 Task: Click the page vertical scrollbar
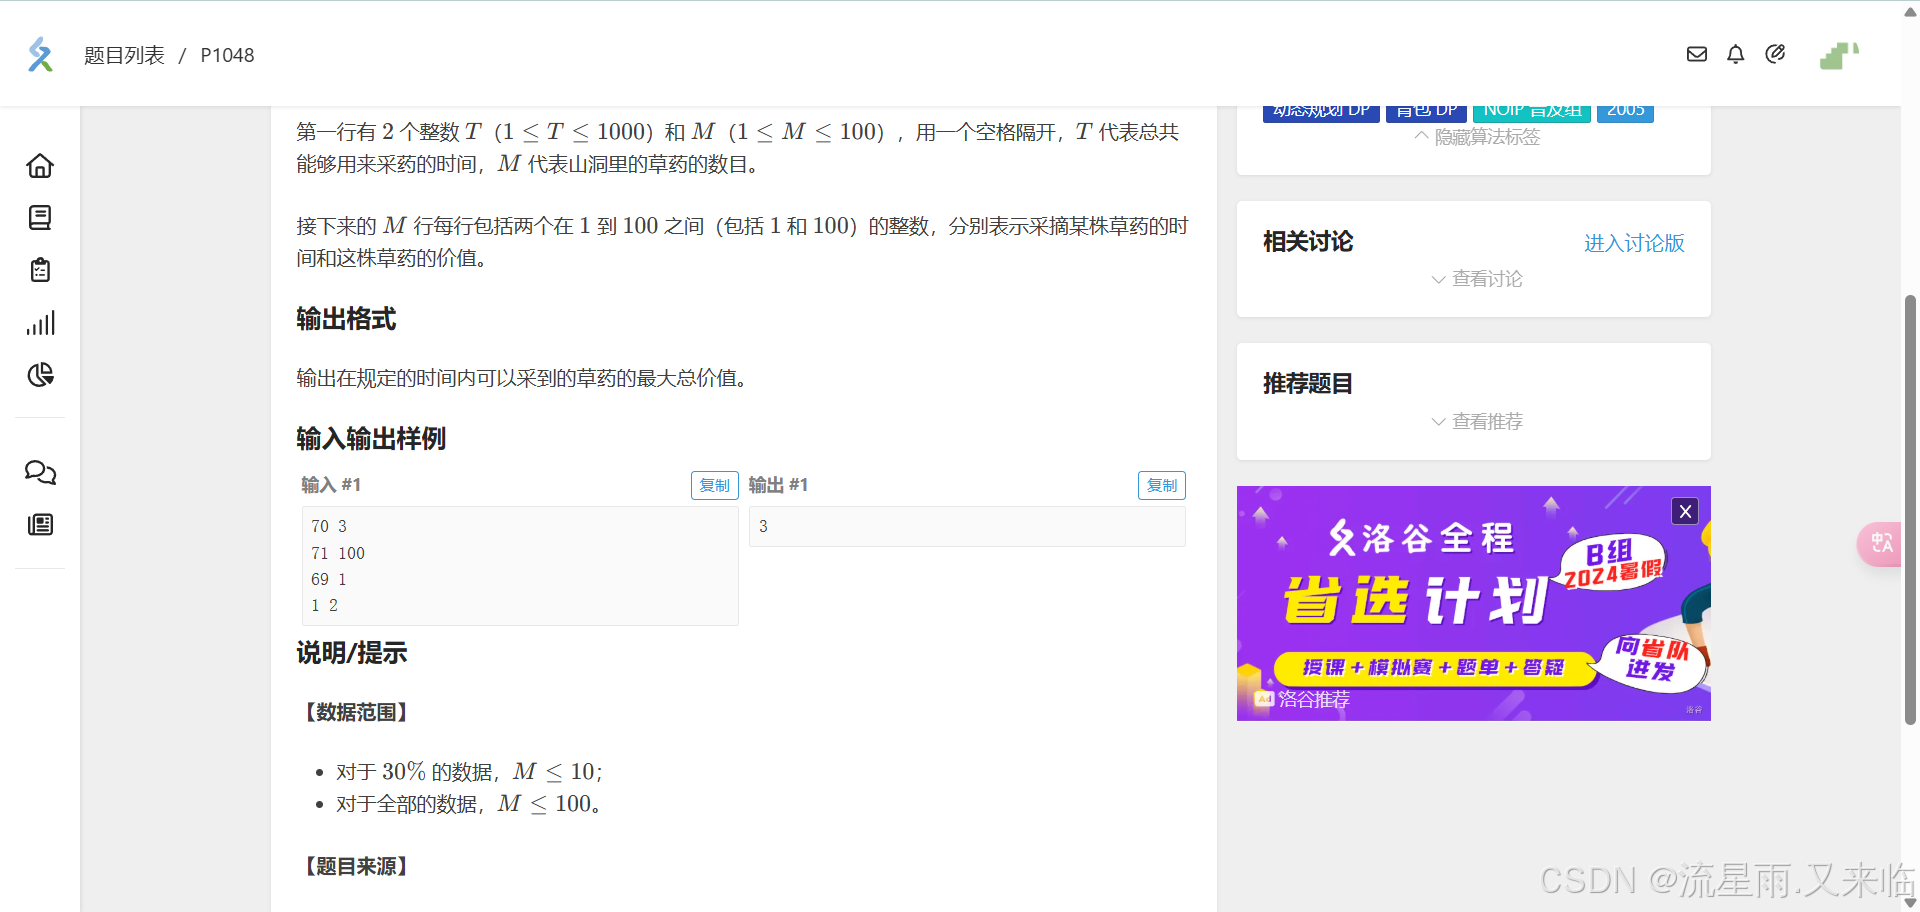click(x=1910, y=508)
